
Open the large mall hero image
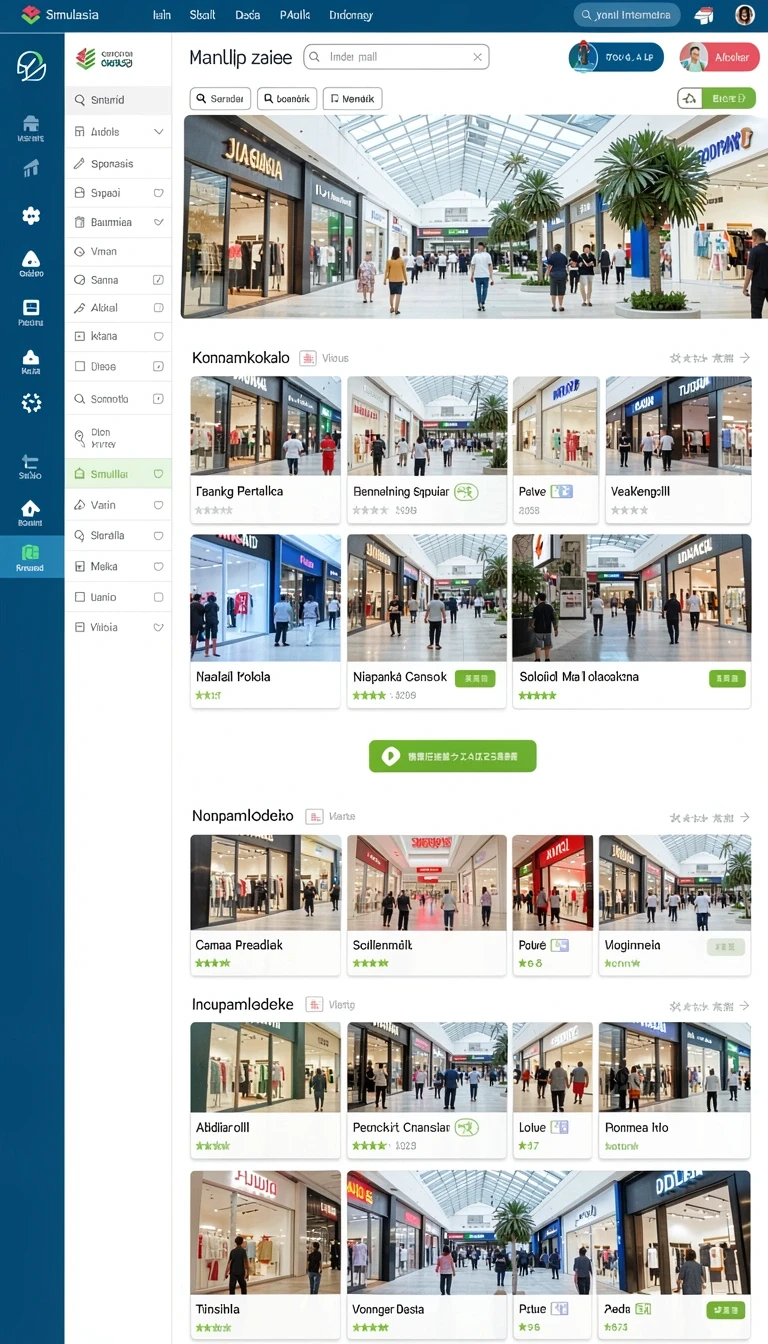475,217
